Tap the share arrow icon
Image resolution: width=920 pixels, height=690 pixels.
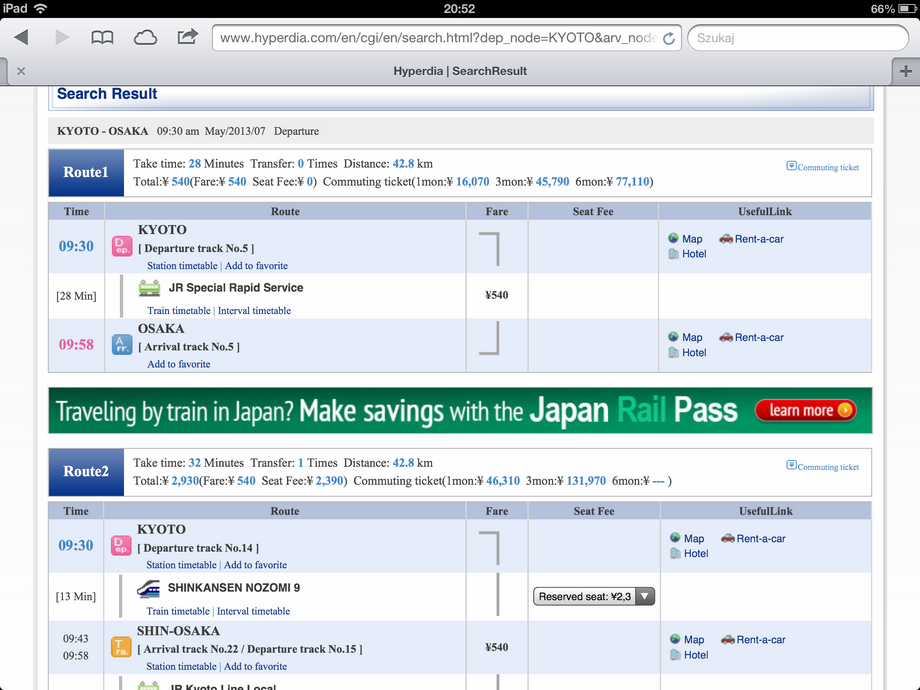pos(187,36)
